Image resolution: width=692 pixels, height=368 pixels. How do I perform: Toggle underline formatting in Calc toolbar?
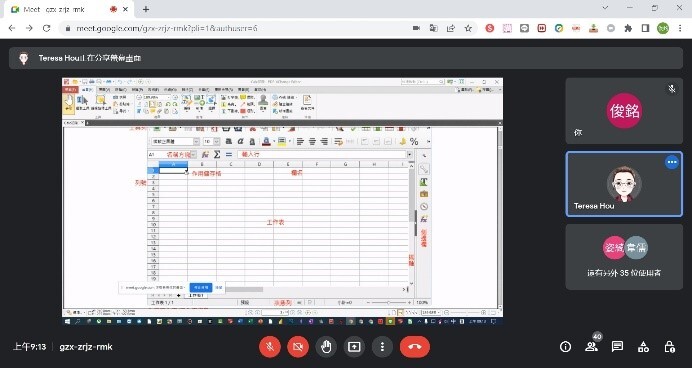[x=252, y=142]
